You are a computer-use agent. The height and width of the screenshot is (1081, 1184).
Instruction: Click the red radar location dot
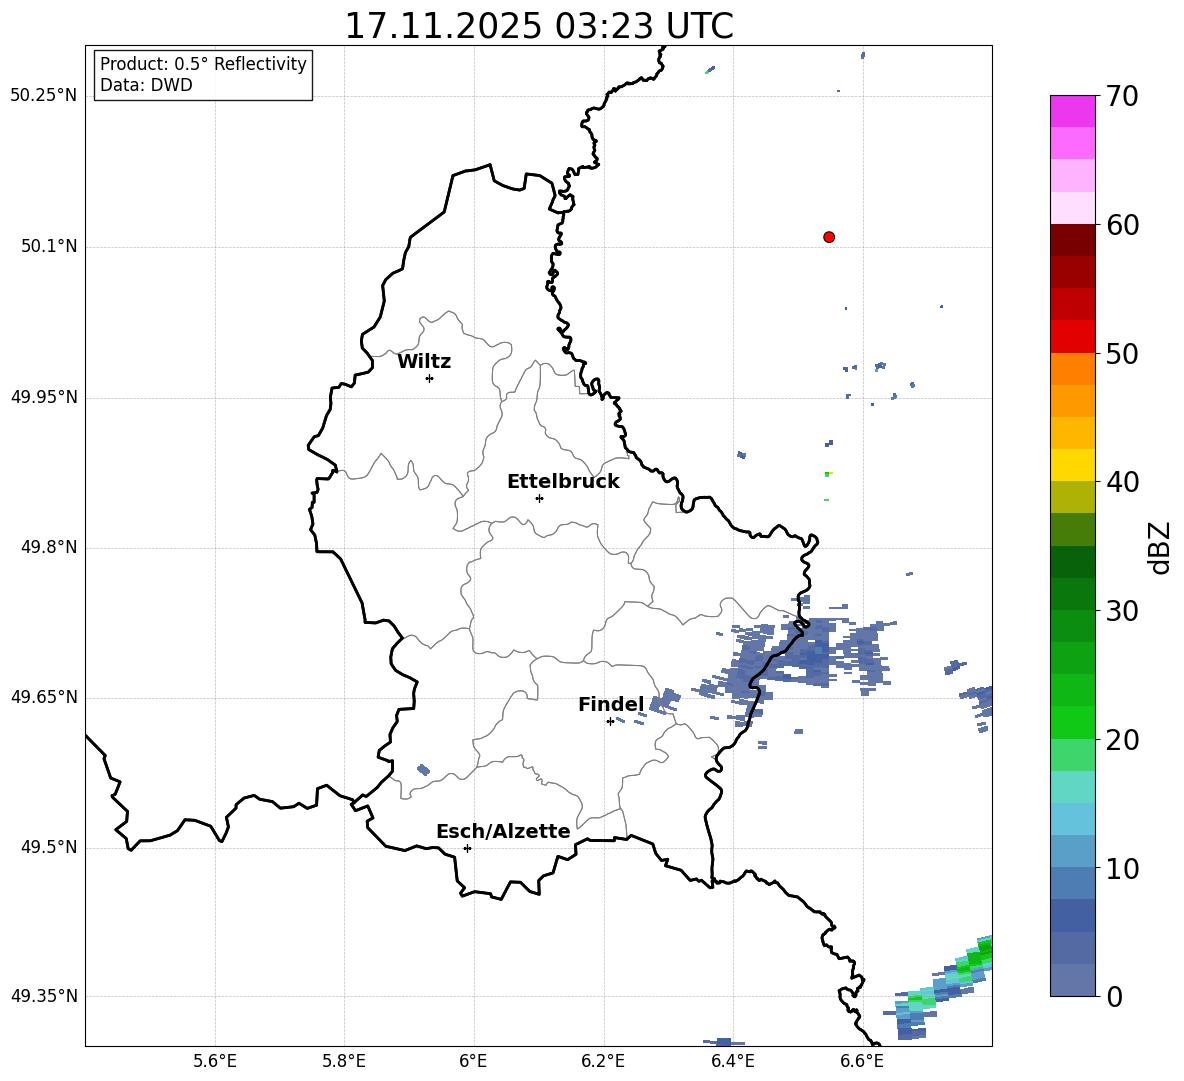[x=829, y=237]
